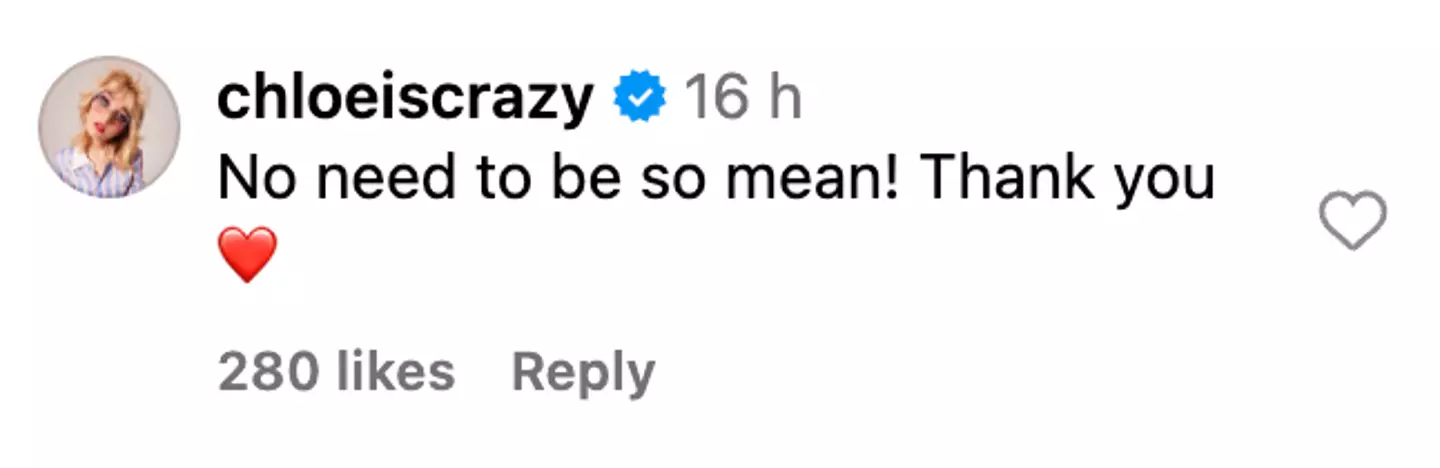Screen dimensions: 1440x468
Task: Open the chloeiscrazy username link
Action: [405, 100]
